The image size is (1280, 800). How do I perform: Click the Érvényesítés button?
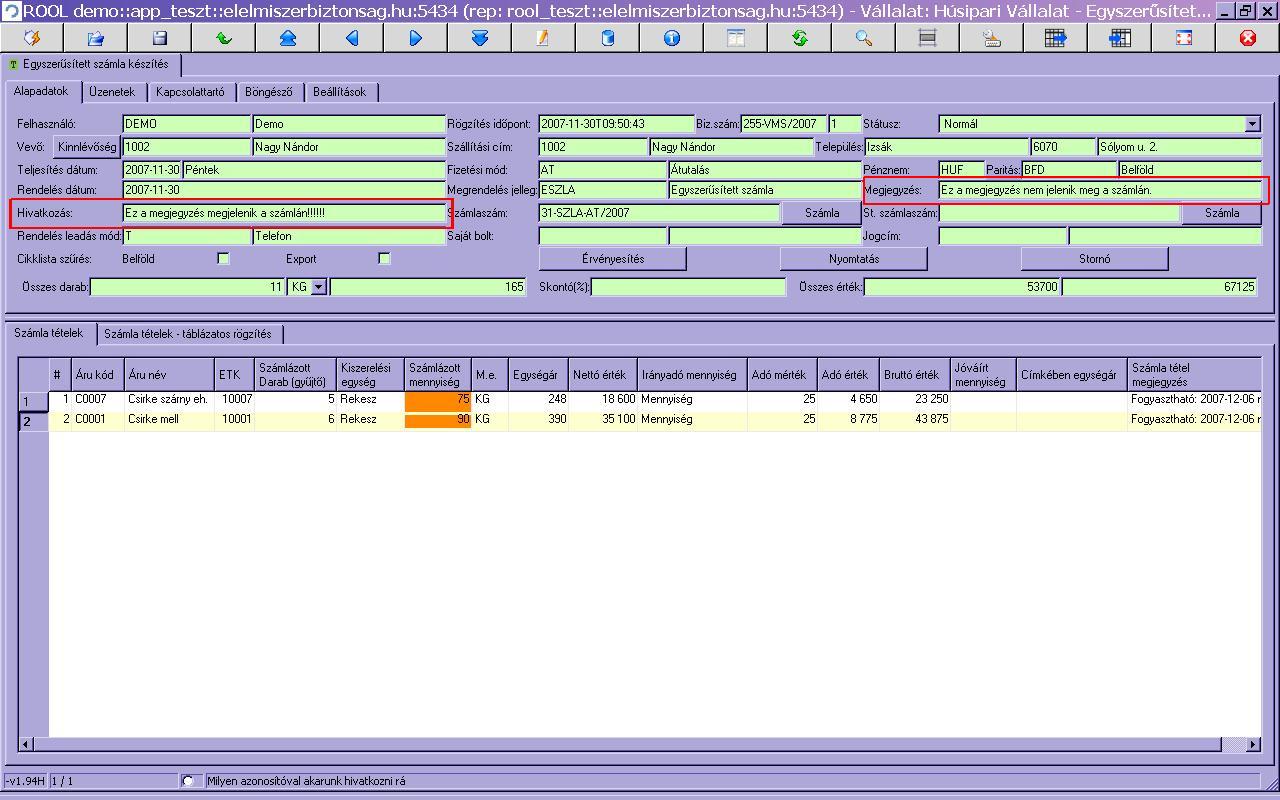pos(612,259)
